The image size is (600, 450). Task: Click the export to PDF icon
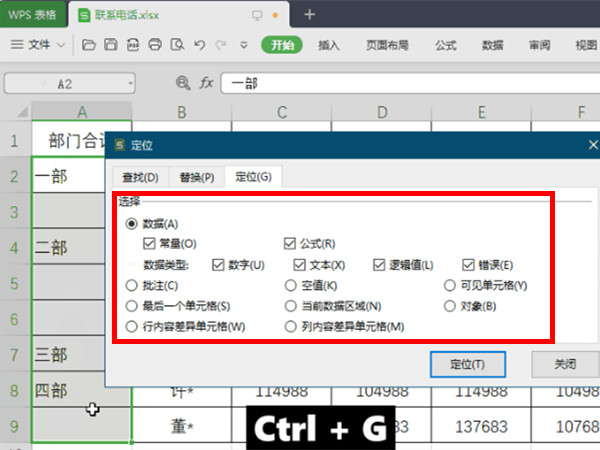coord(132,45)
